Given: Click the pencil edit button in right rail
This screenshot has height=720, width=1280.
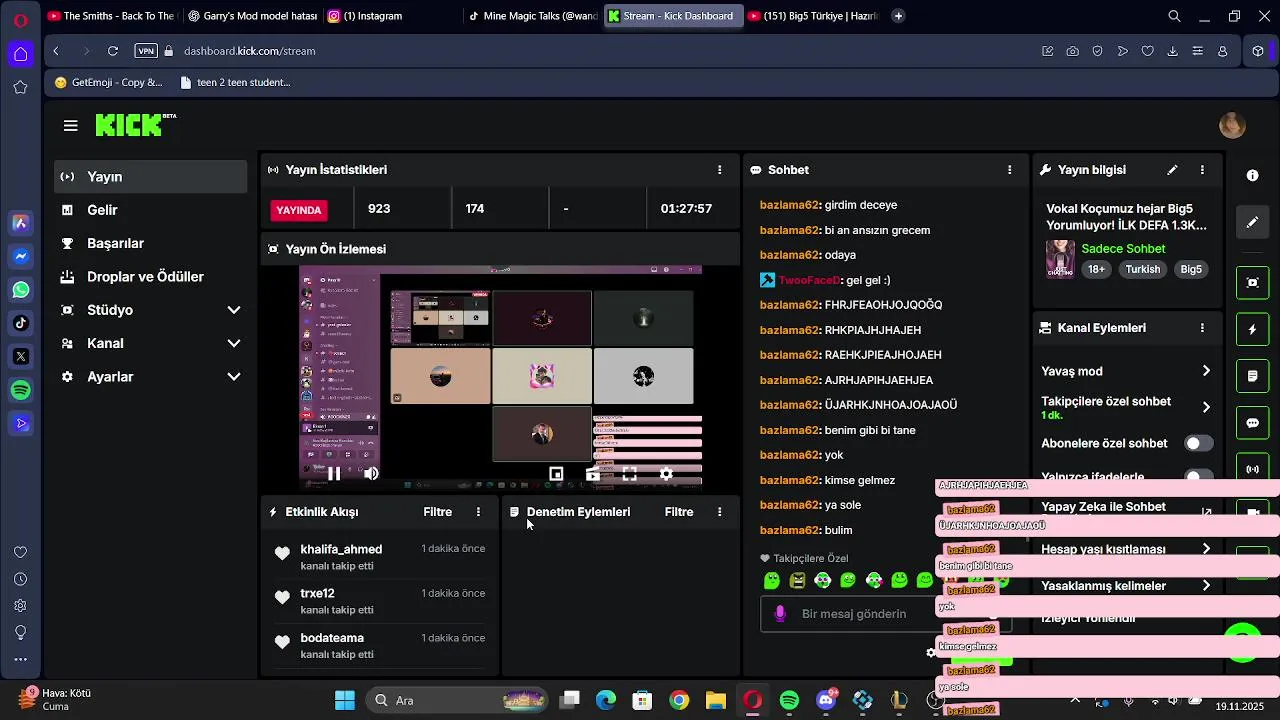Looking at the screenshot, I should coord(1252,222).
